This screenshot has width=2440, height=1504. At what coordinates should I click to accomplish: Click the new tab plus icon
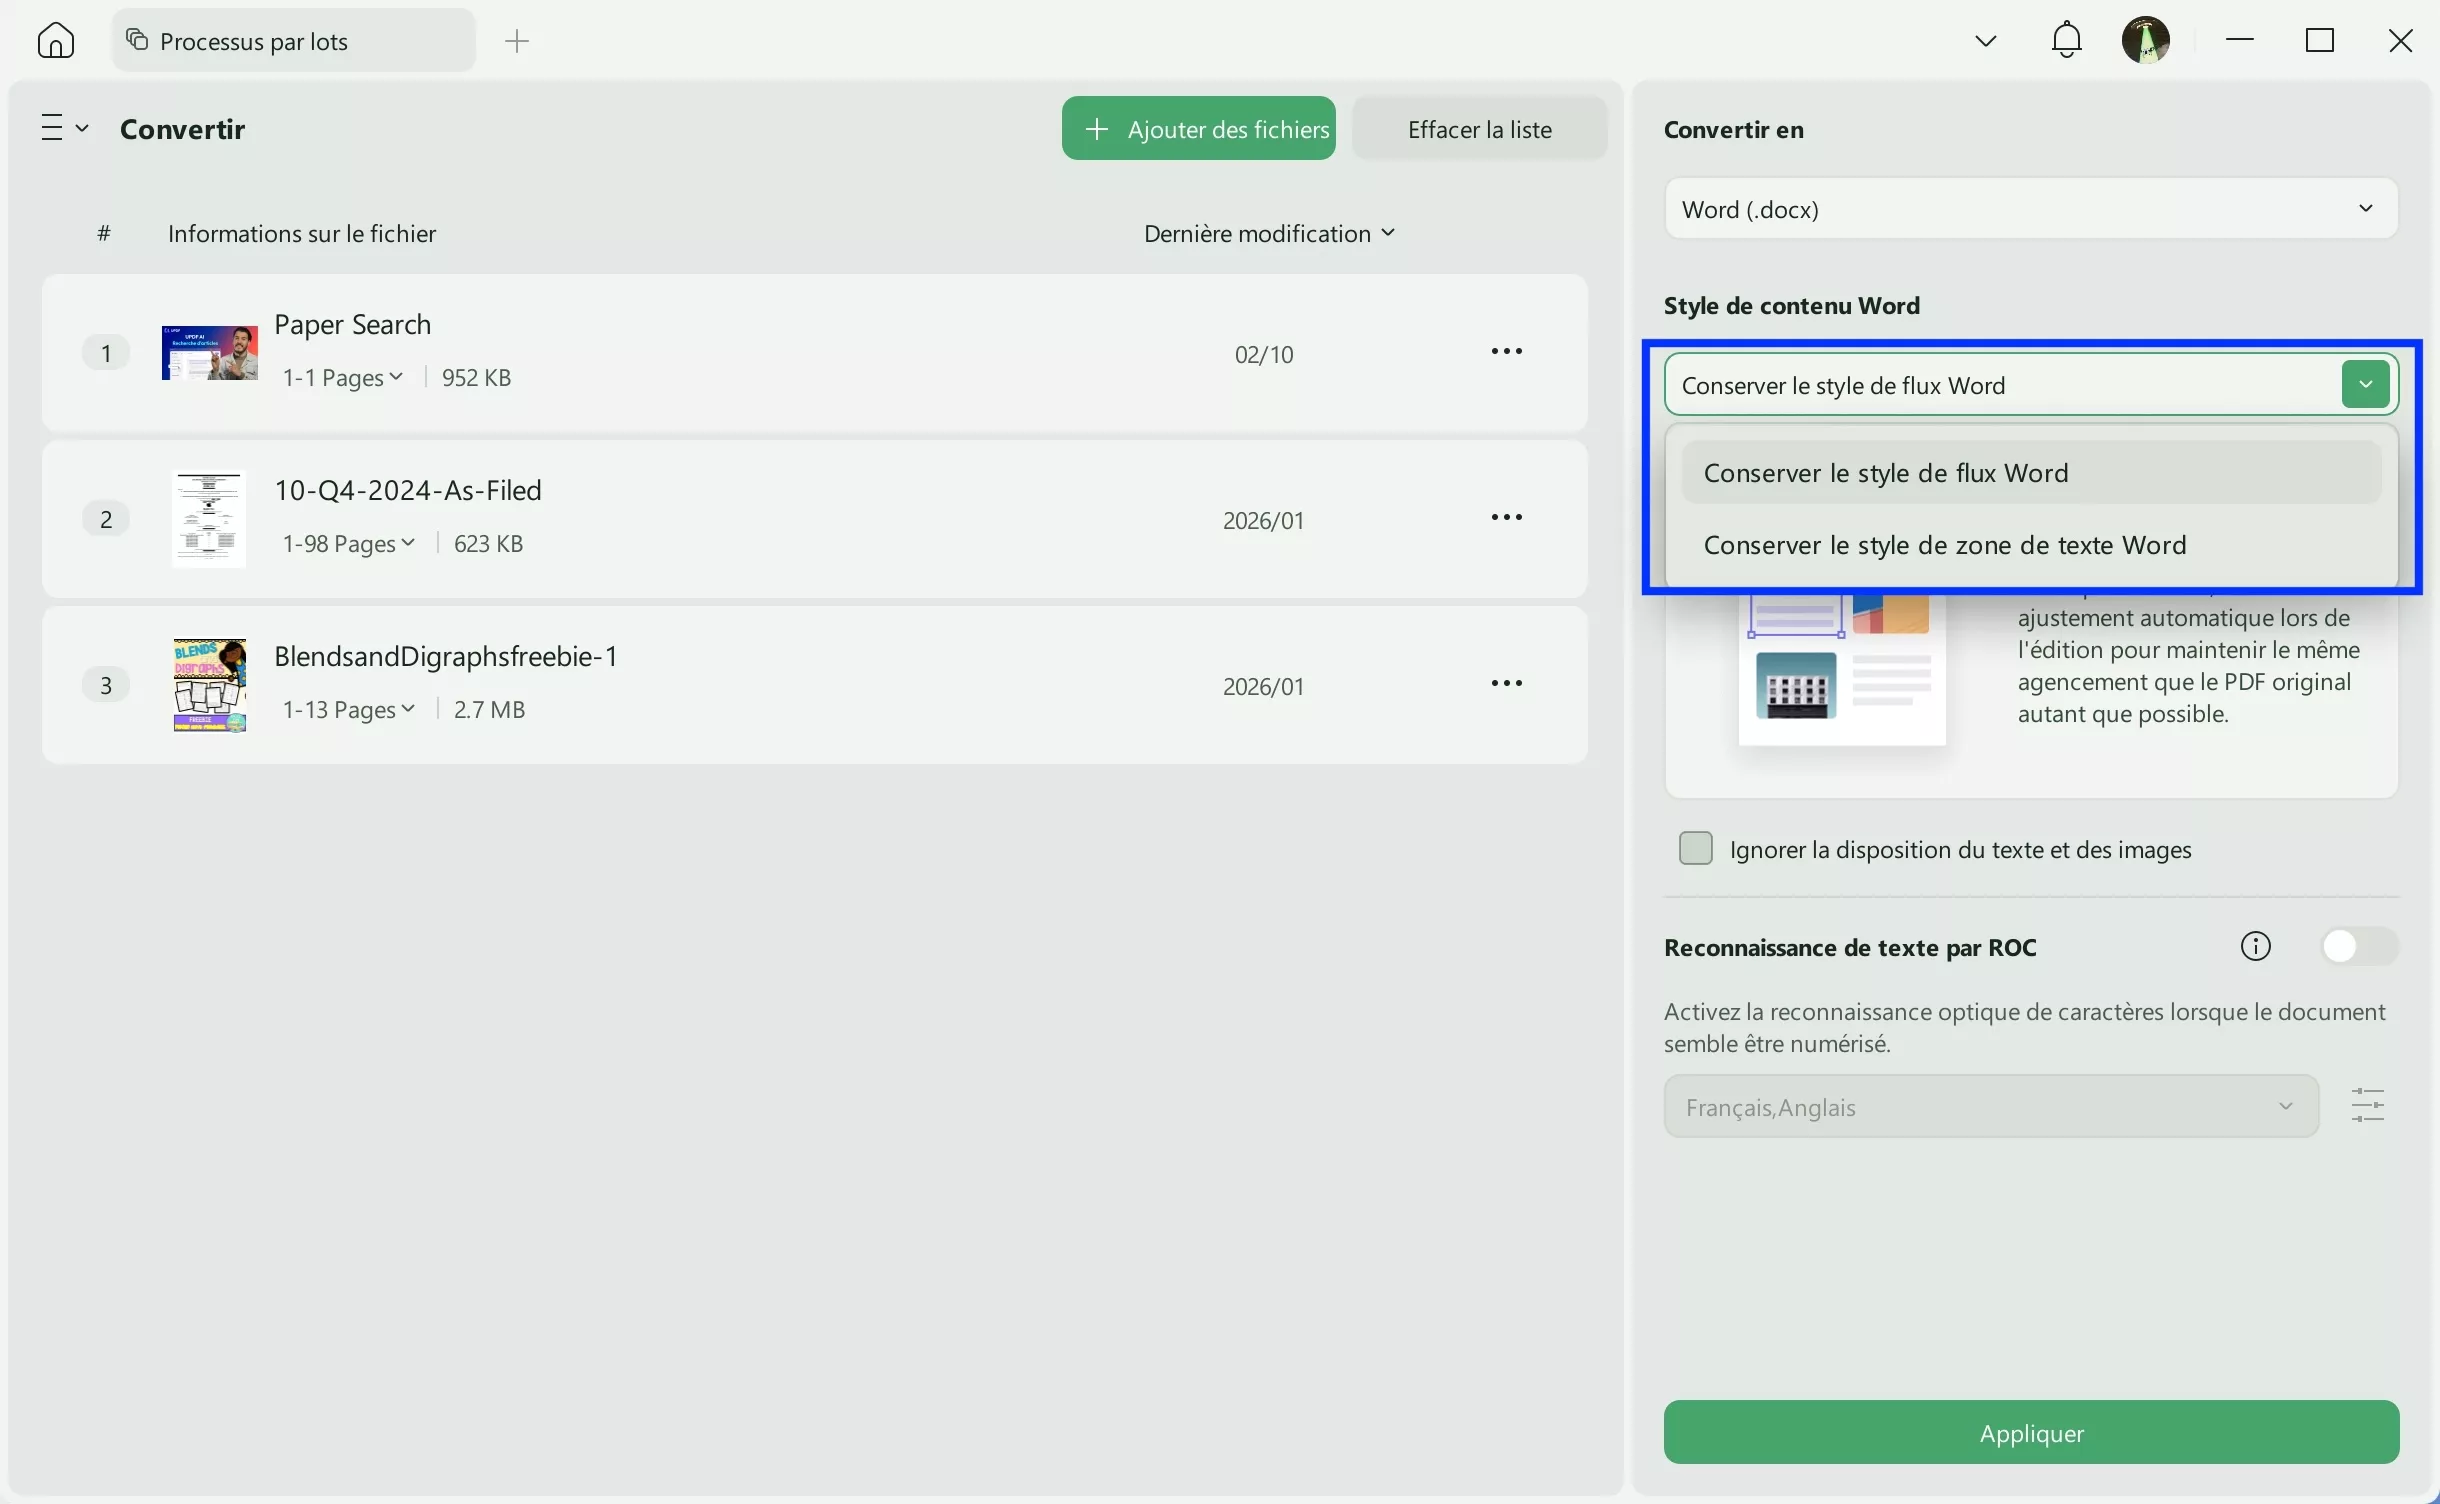coord(517,41)
